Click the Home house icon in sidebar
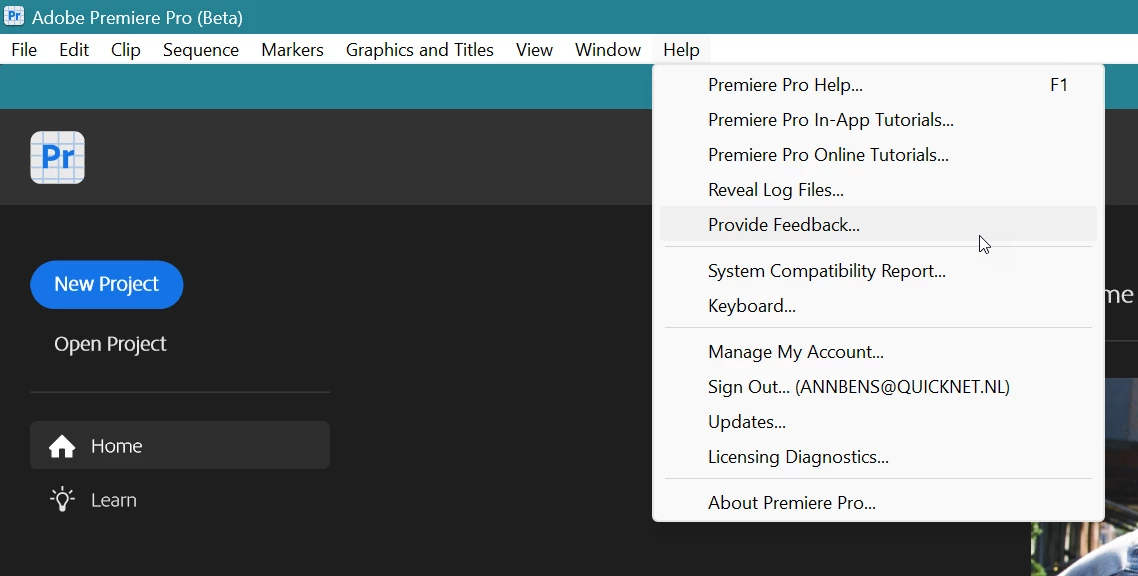The image size is (1138, 576). [62, 446]
